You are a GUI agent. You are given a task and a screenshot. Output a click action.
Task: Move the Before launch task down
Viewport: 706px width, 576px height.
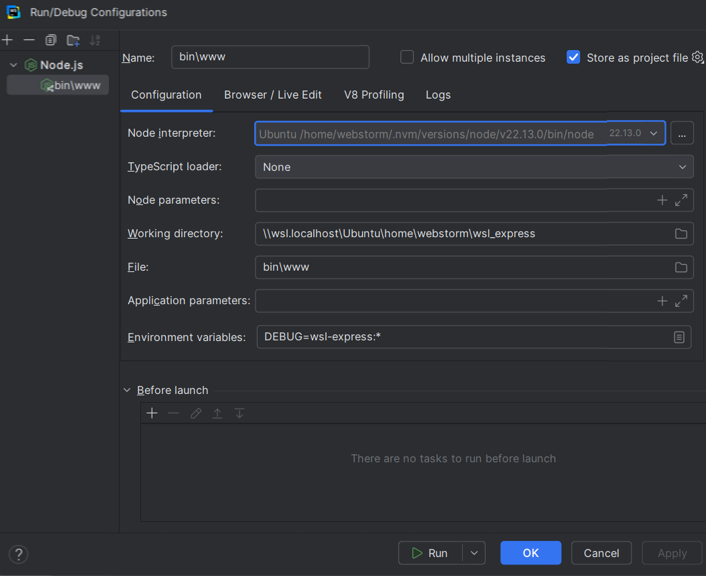tap(239, 413)
